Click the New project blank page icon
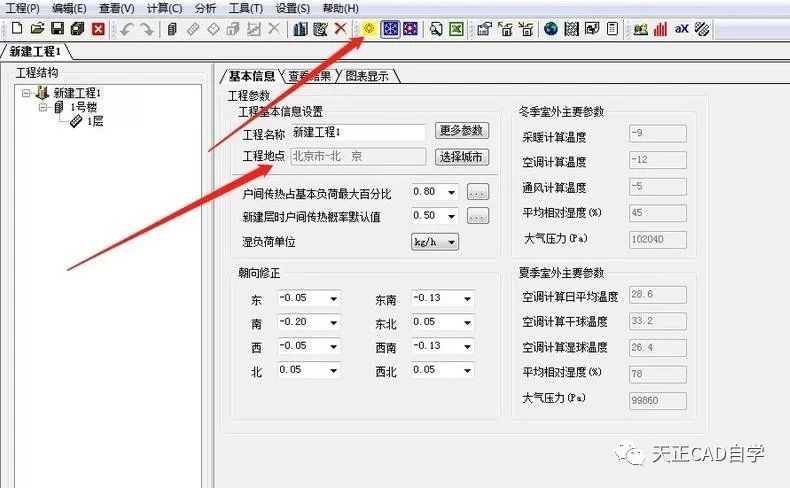The height and width of the screenshot is (488, 790). [x=17, y=29]
